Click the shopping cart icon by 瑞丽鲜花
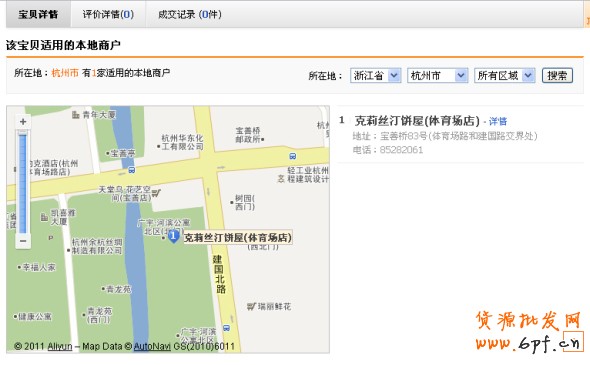590x365 pixels. (251, 307)
